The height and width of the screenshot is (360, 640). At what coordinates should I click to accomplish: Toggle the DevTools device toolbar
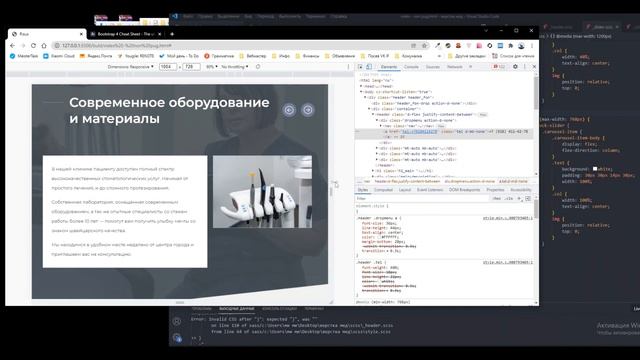click(x=369, y=67)
